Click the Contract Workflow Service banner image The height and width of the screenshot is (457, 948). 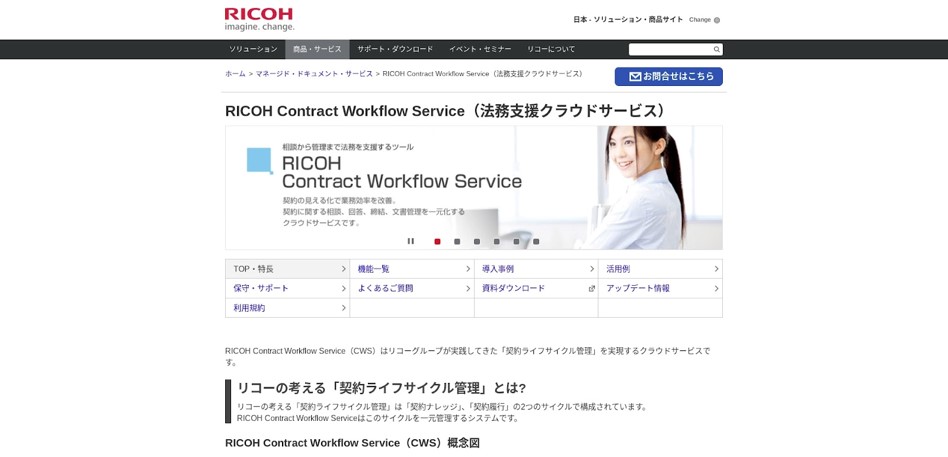pyautogui.click(x=474, y=187)
